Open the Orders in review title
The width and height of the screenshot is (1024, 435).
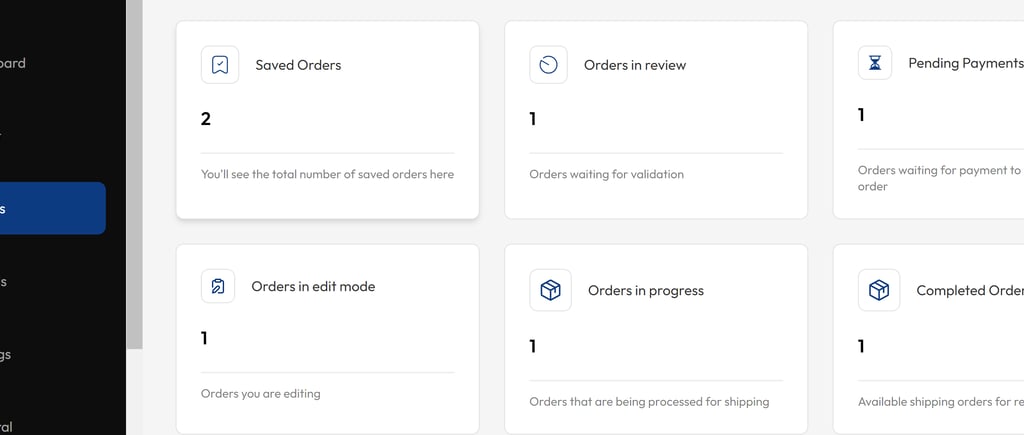click(x=635, y=65)
